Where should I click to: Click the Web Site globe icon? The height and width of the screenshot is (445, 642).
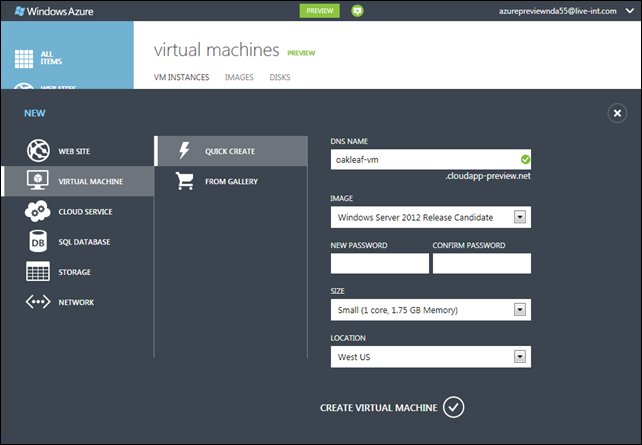(38, 151)
